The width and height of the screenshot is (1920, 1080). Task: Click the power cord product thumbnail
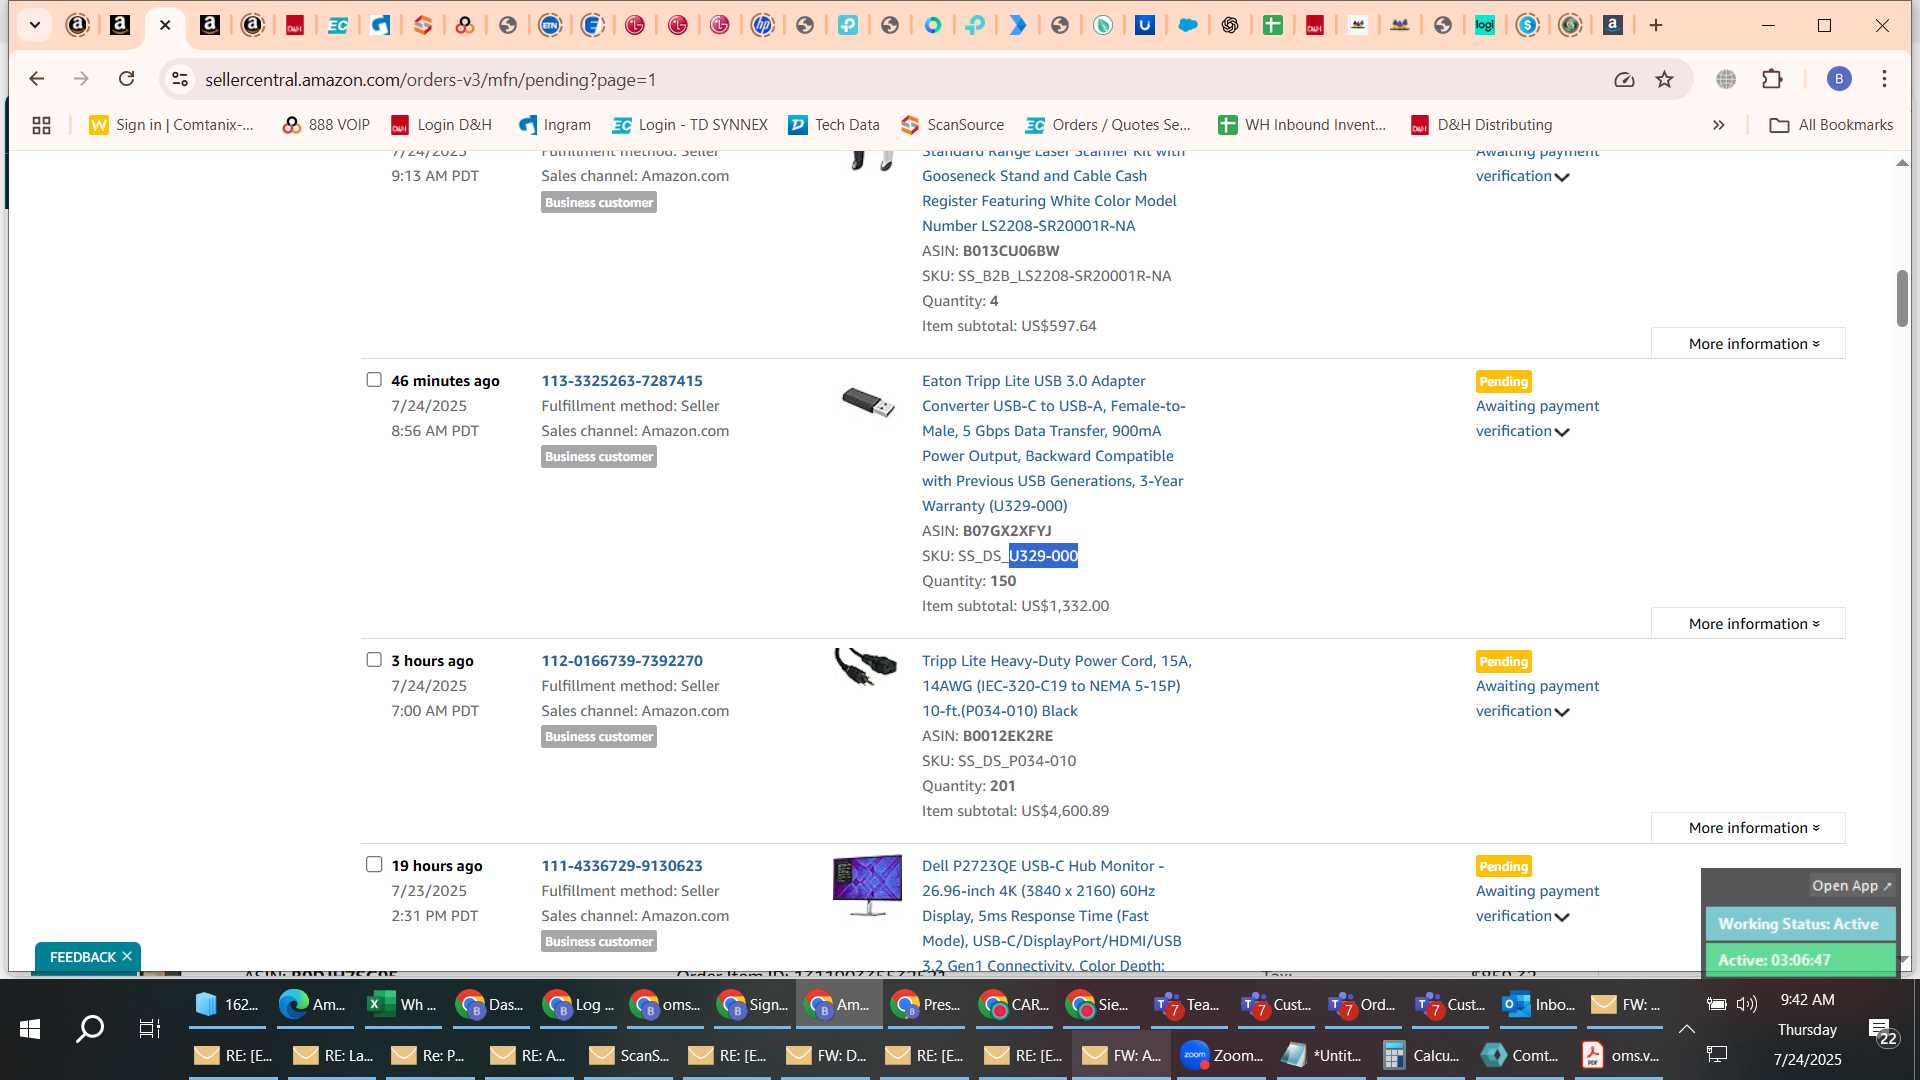(x=866, y=667)
